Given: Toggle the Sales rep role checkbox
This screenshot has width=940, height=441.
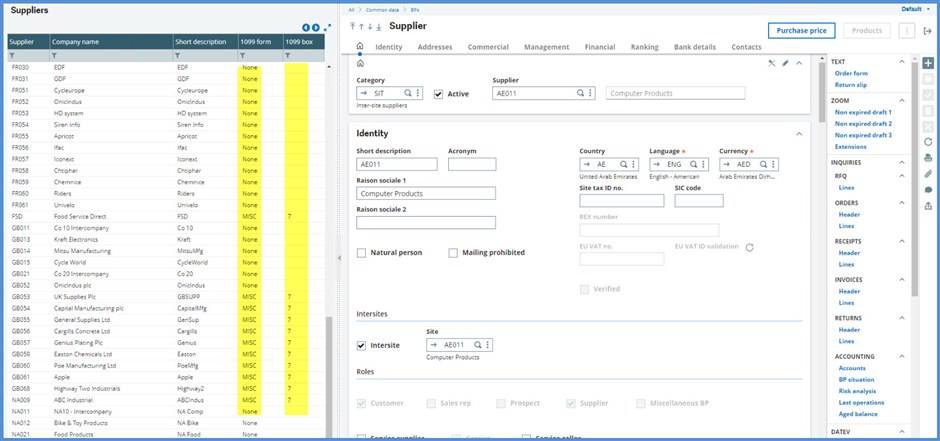Looking at the screenshot, I should click(x=431, y=403).
